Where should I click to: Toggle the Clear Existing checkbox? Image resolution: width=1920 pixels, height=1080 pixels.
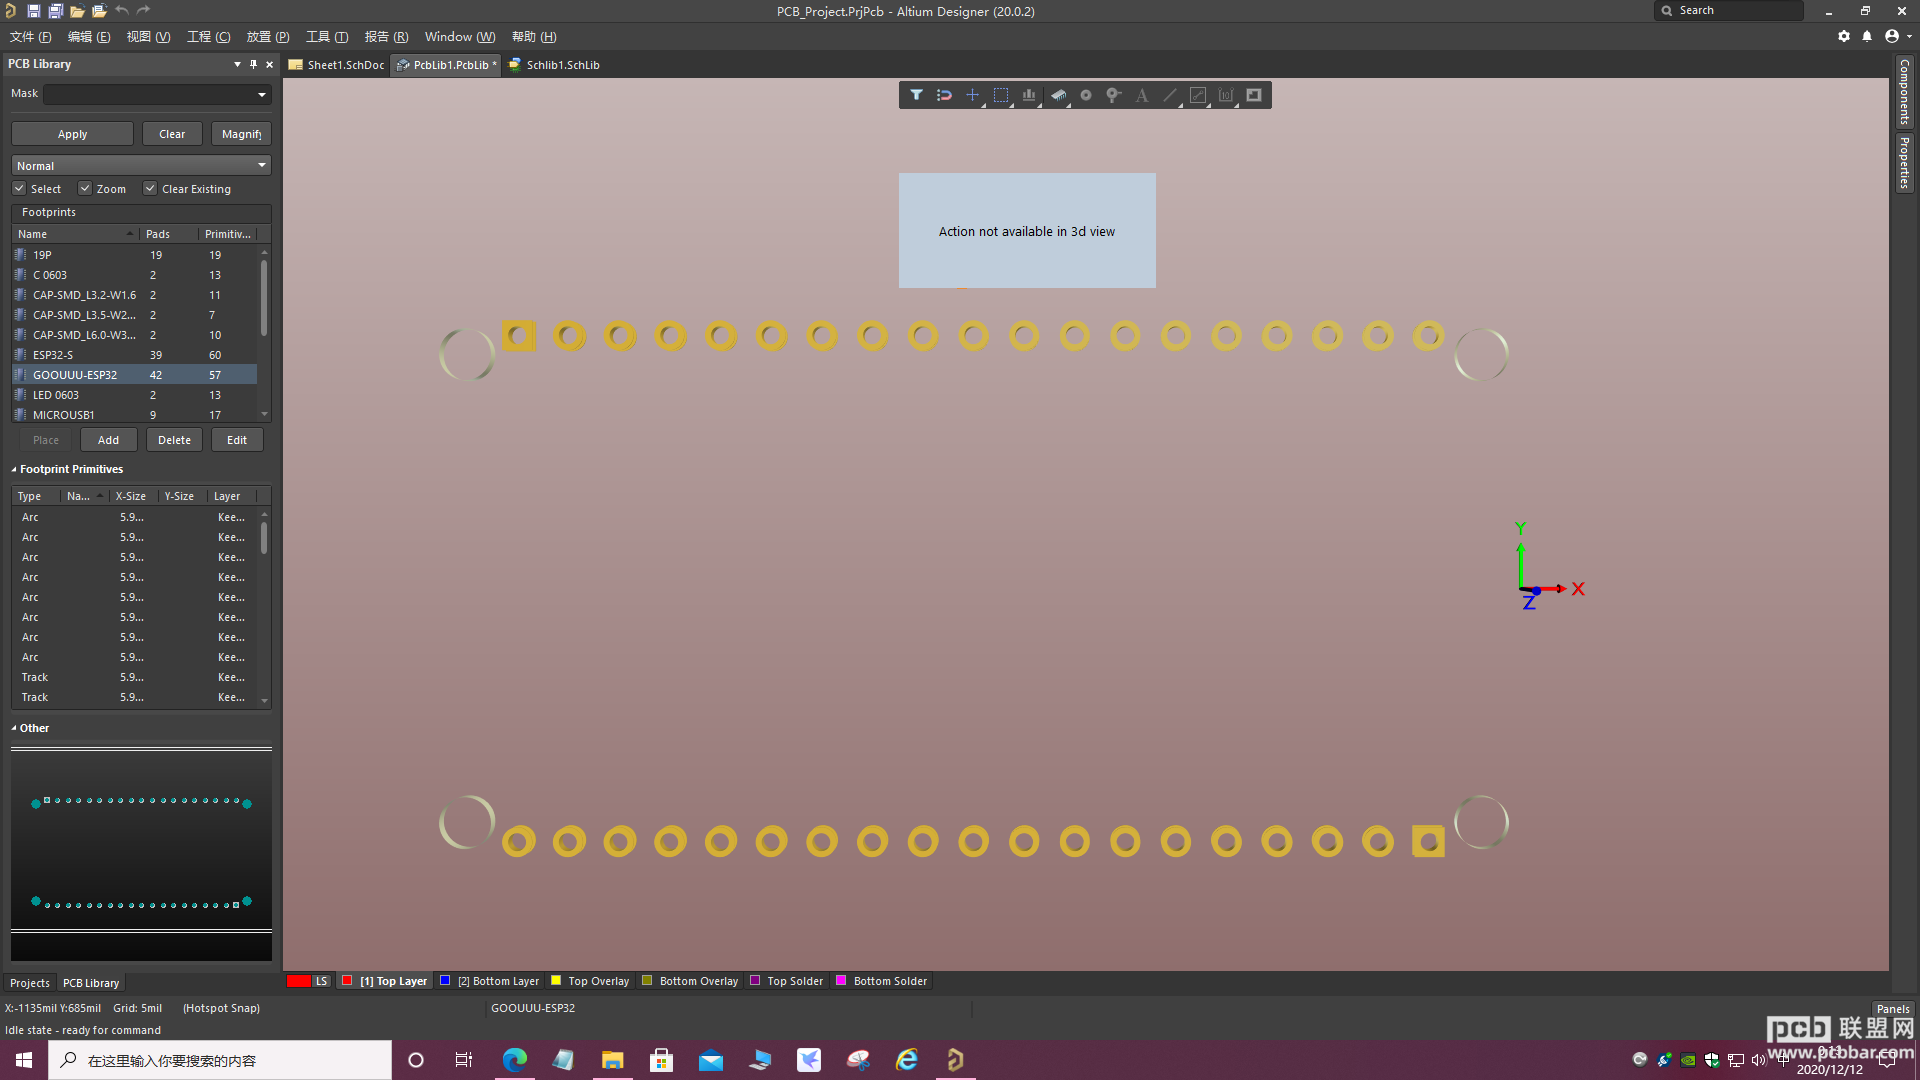click(x=150, y=188)
